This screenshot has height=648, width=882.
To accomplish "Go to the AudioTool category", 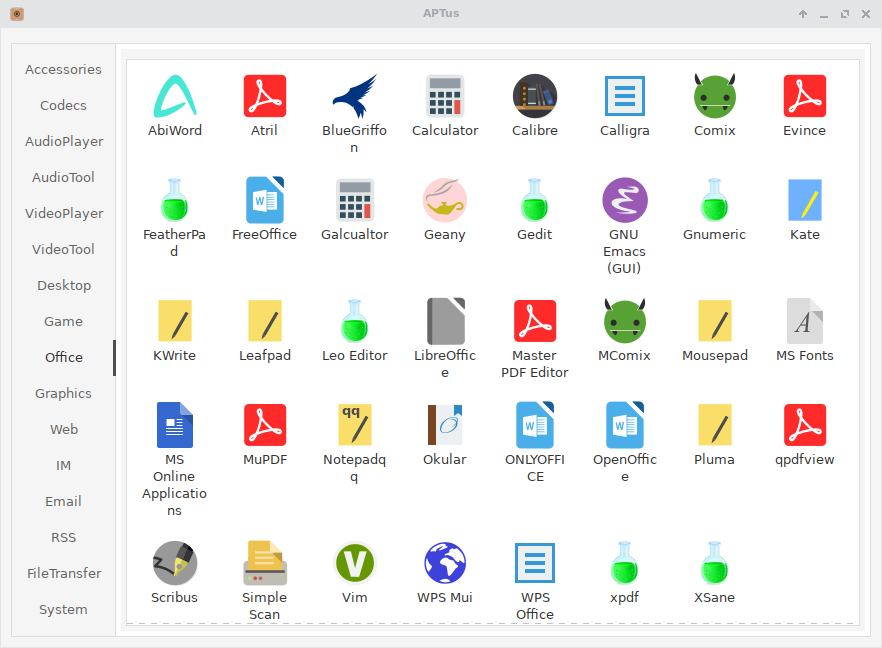I will click(x=64, y=177).
